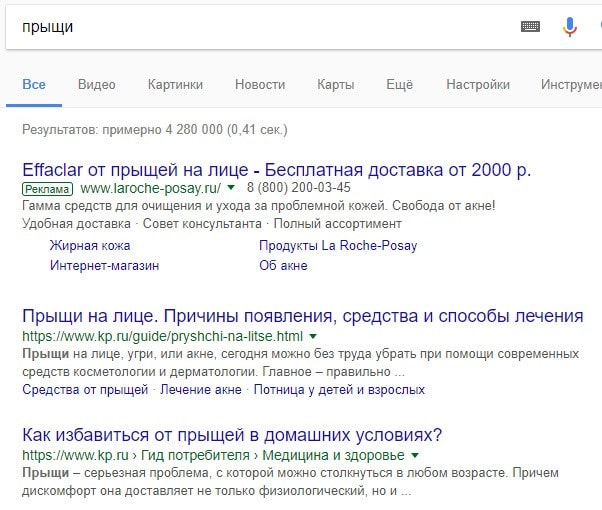Select the Карты tab
Image resolution: width=602 pixels, height=510 pixels.
(x=335, y=85)
